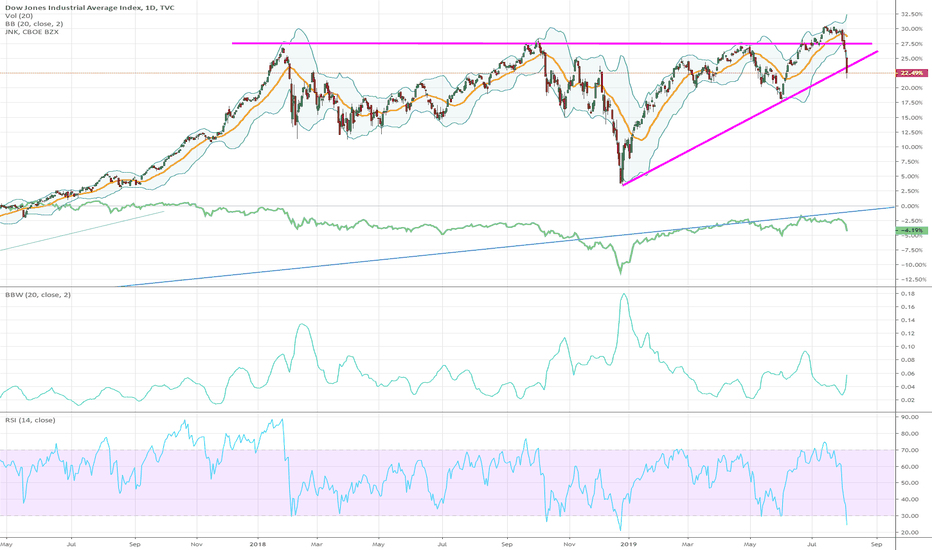
Task: Click the 32.50% price axis label
Action: (912, 14)
